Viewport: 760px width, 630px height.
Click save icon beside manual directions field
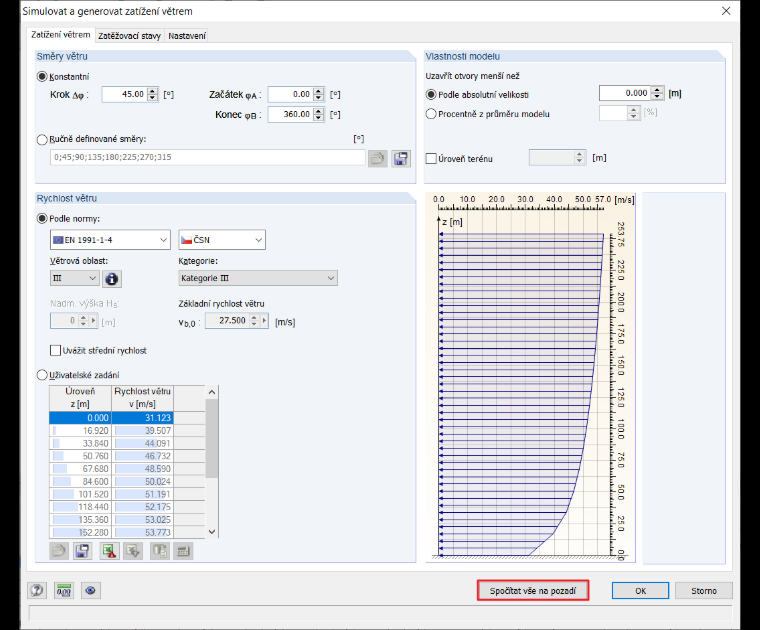click(x=401, y=158)
